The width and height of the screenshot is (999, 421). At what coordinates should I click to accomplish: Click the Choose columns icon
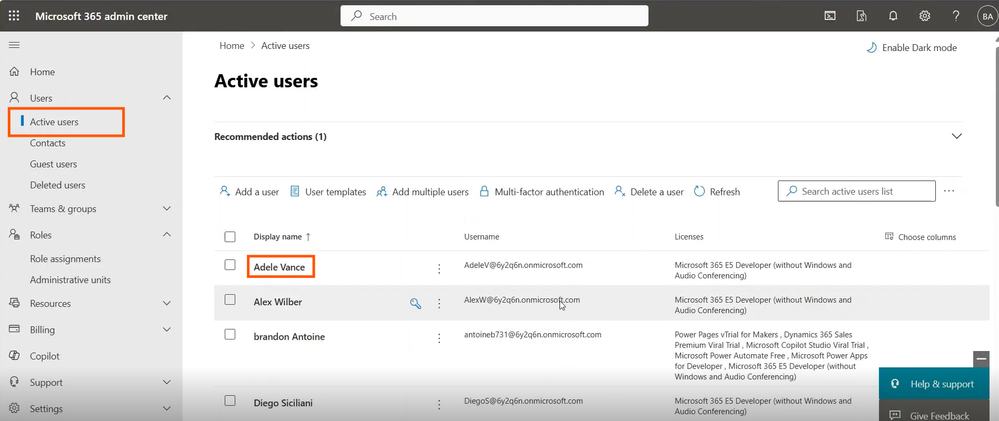[x=889, y=236]
